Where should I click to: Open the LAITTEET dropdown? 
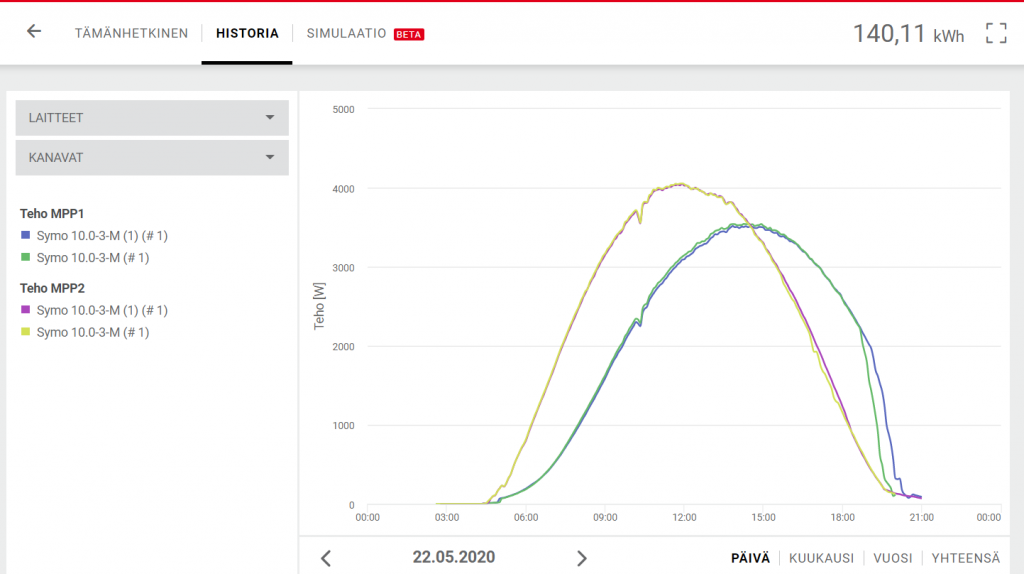[150, 118]
